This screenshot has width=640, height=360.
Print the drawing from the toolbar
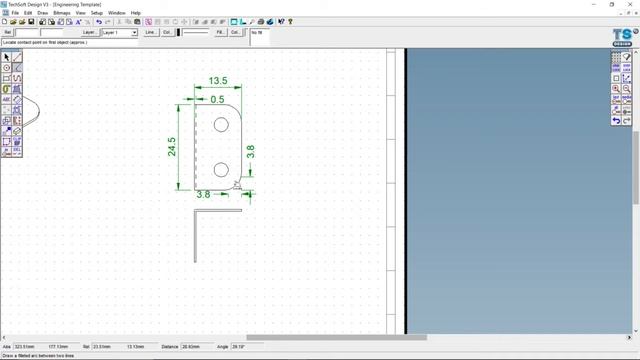tap(261, 22)
